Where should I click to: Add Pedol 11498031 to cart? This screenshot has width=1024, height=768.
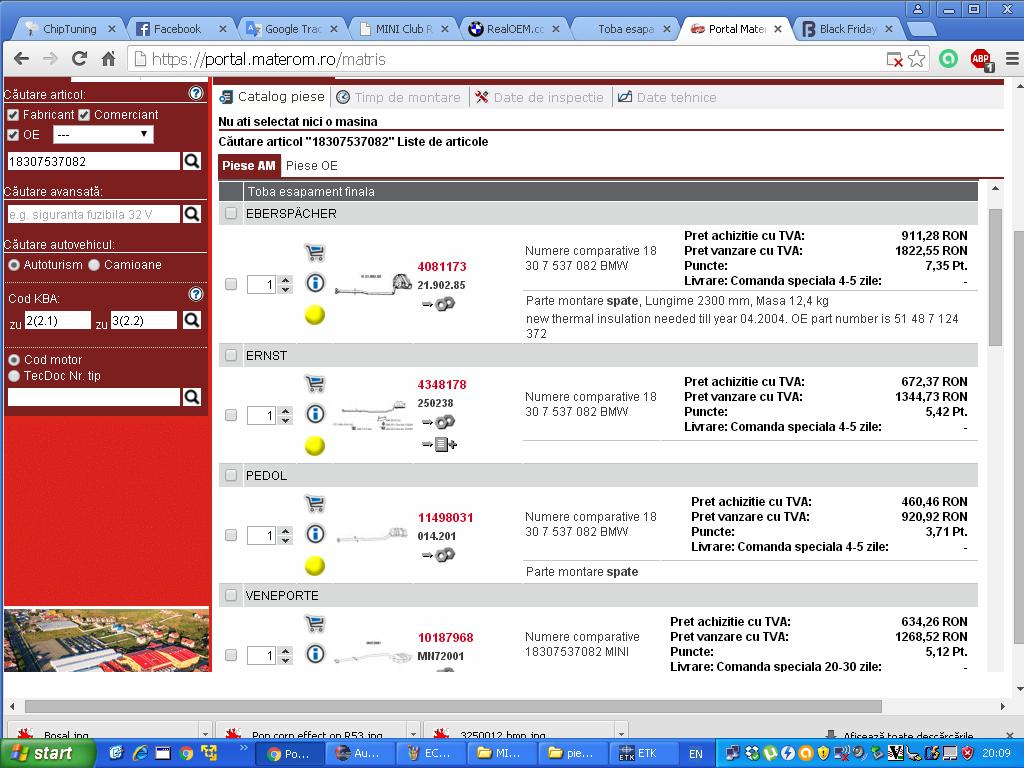click(x=314, y=504)
